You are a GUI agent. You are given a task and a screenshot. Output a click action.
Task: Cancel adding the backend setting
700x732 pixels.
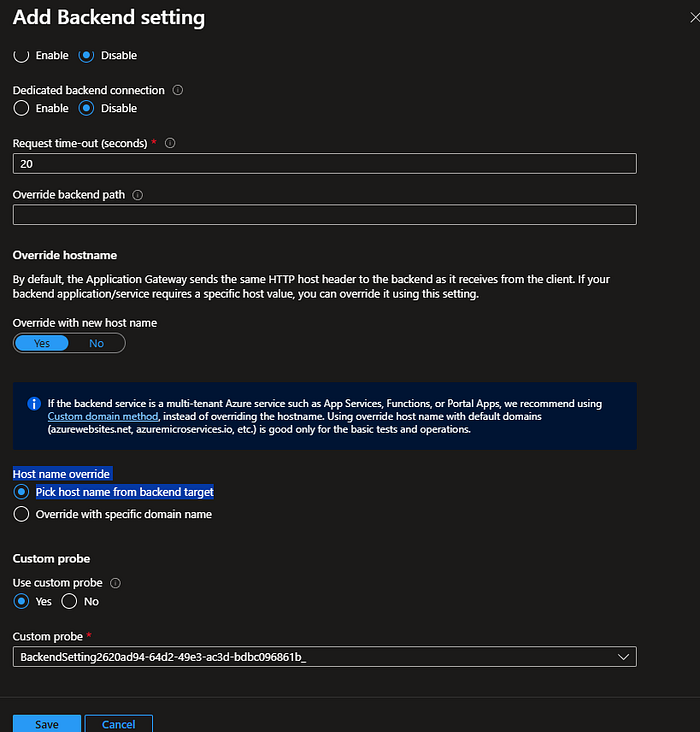(119, 724)
